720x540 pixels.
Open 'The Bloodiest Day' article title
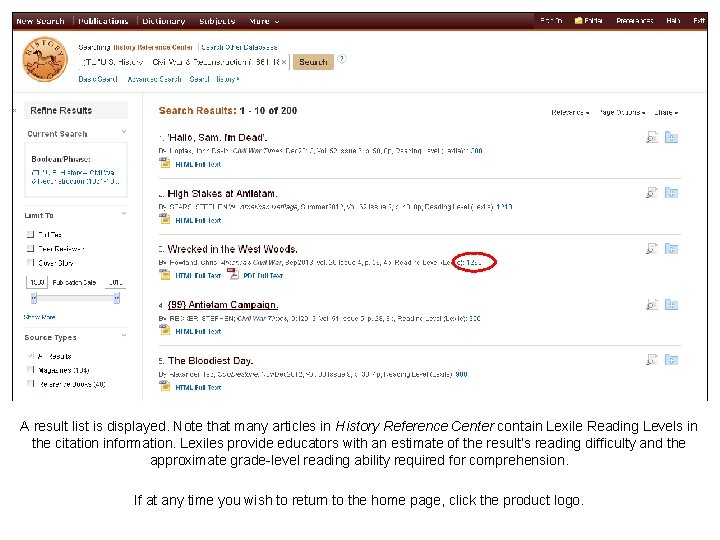click(210, 360)
